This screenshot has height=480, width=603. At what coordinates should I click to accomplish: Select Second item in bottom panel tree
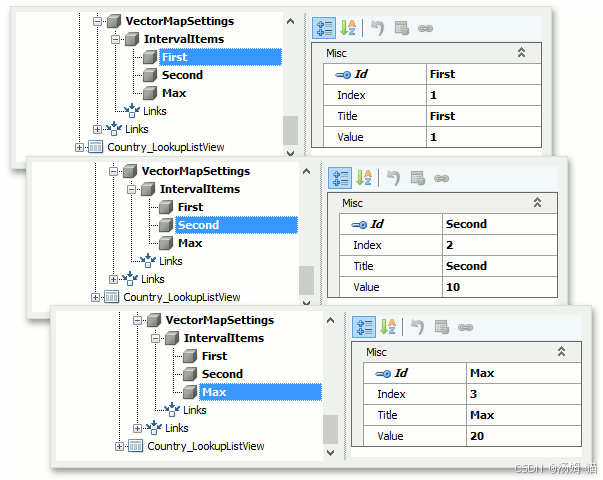(x=222, y=374)
